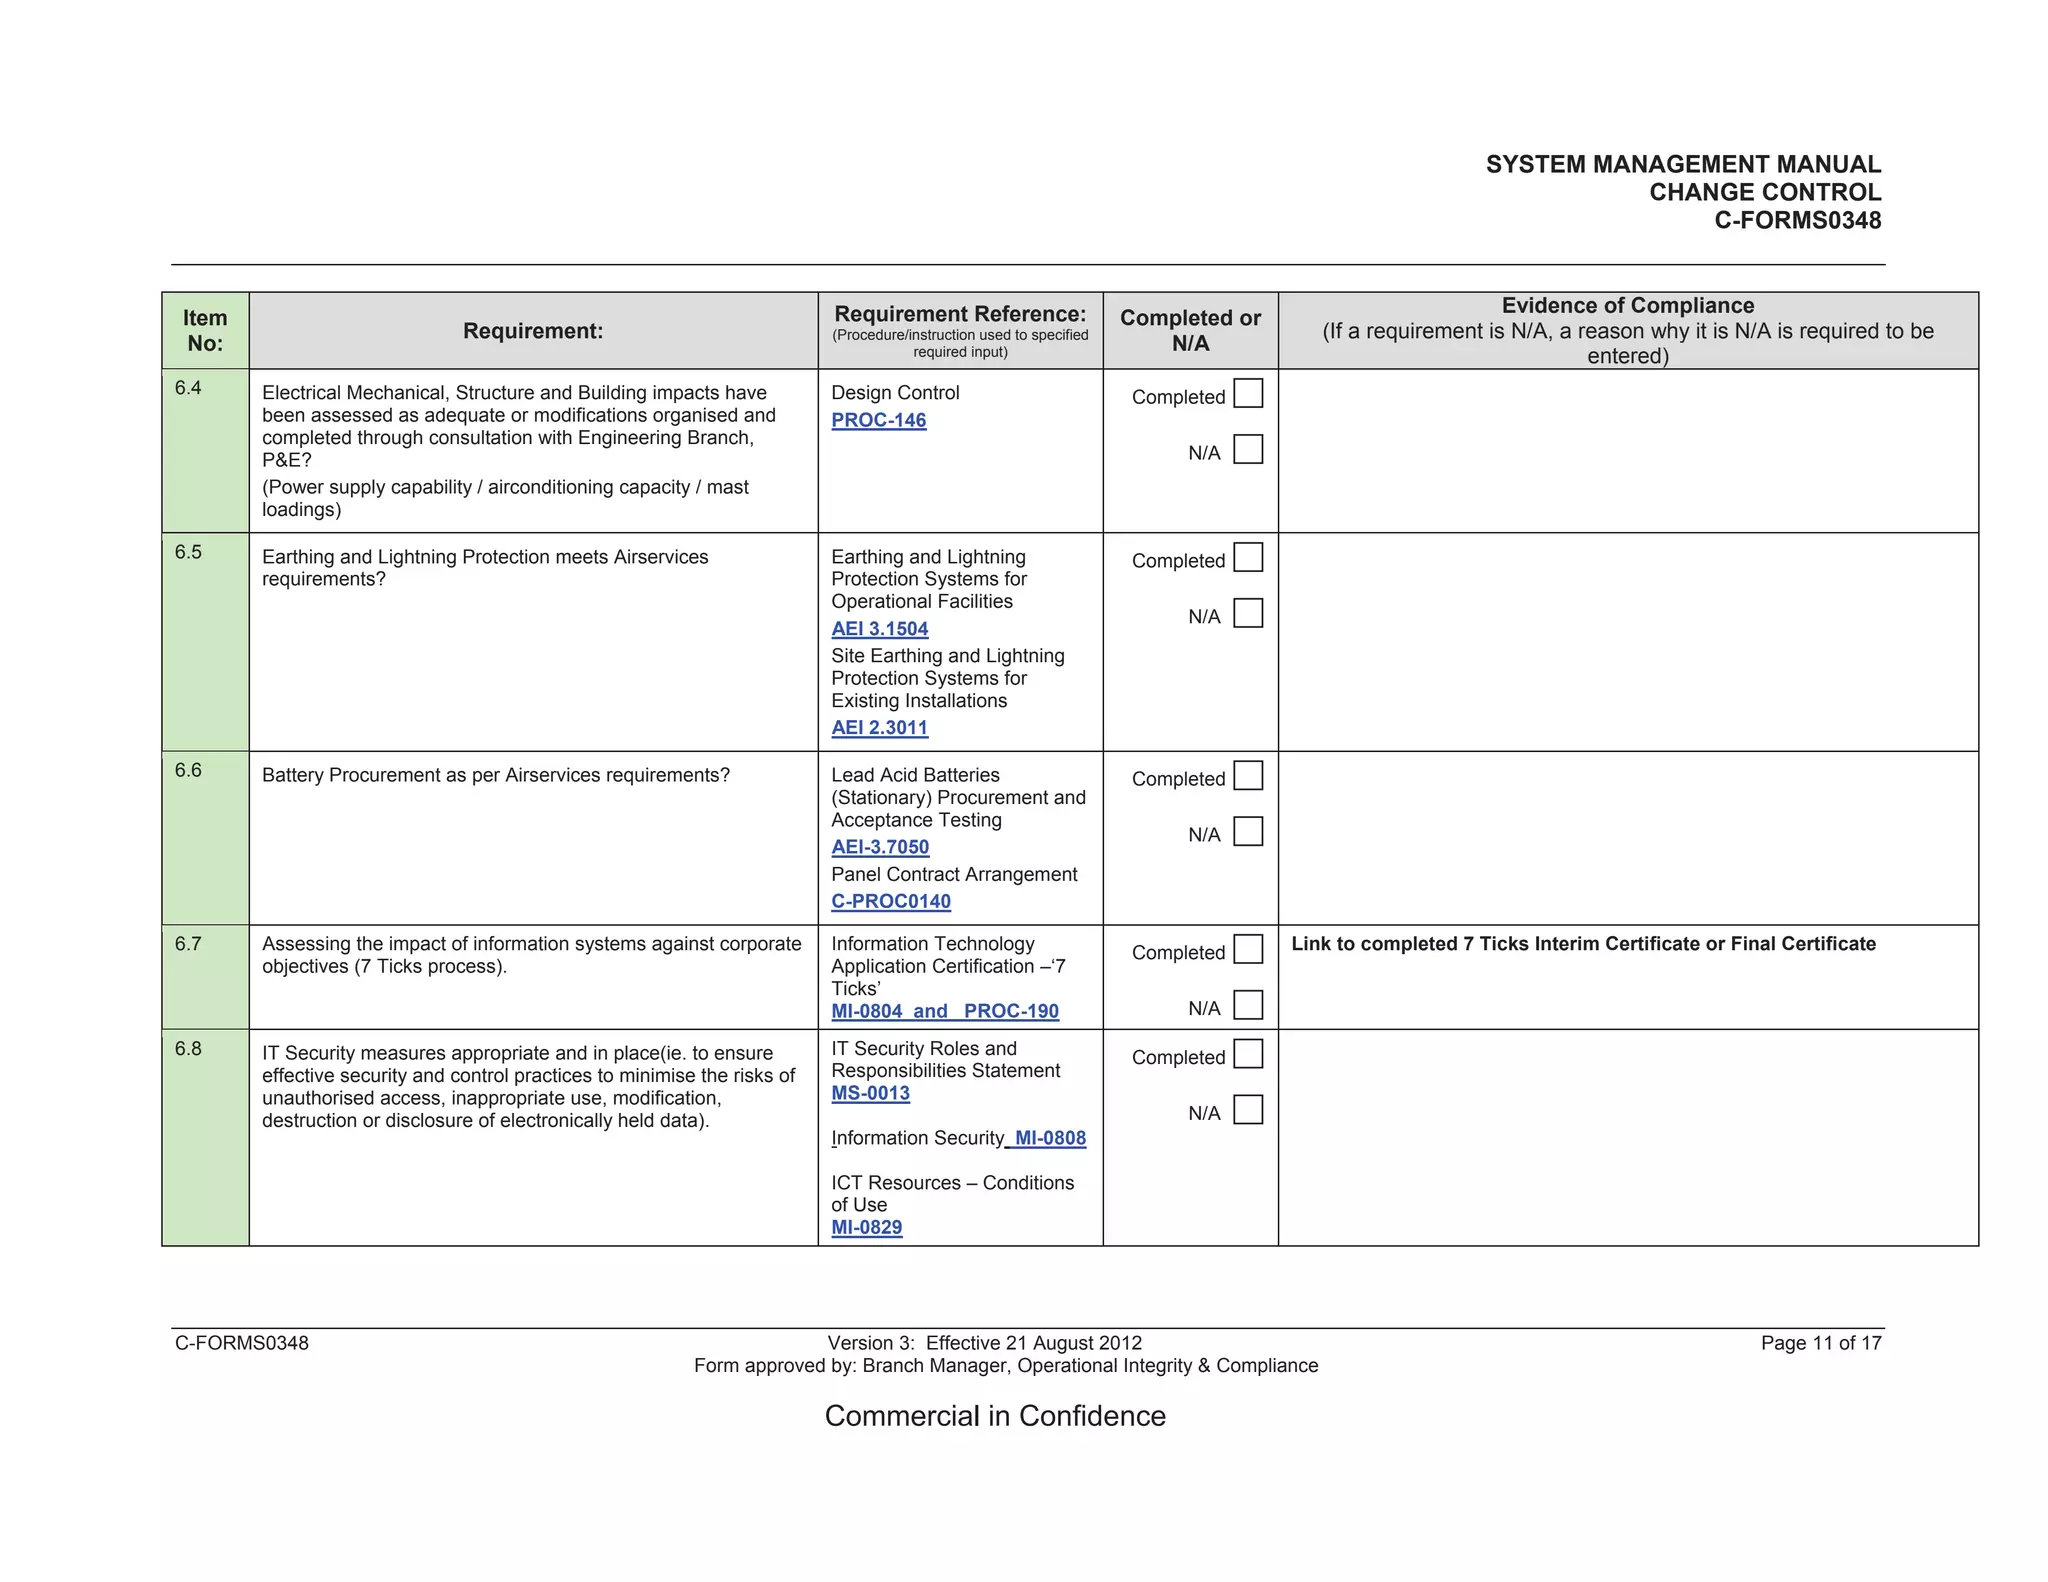Image resolution: width=2048 pixels, height=1582 pixels.
Task: Check N/A box for item 6.4
Action: (x=1248, y=450)
